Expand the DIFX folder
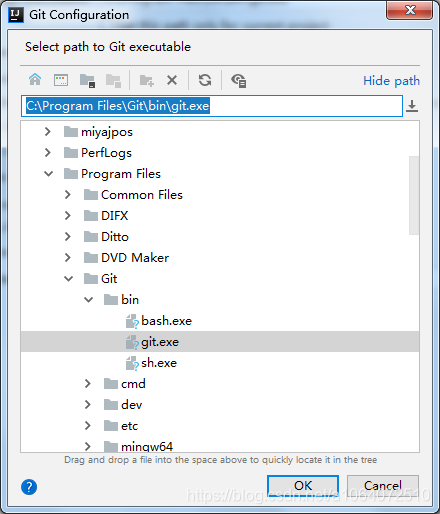 (x=68, y=216)
